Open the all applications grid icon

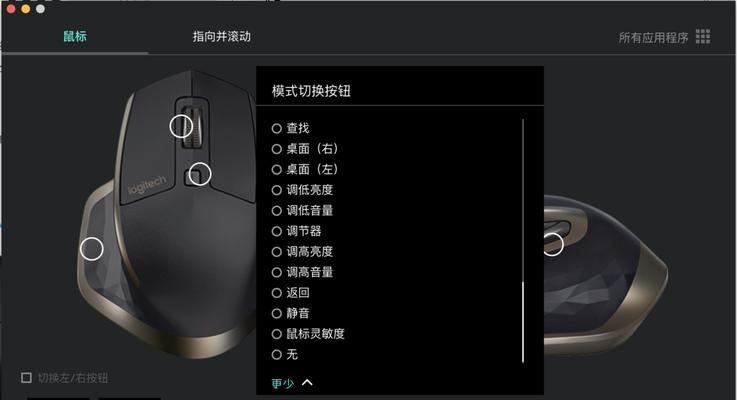[x=703, y=36]
